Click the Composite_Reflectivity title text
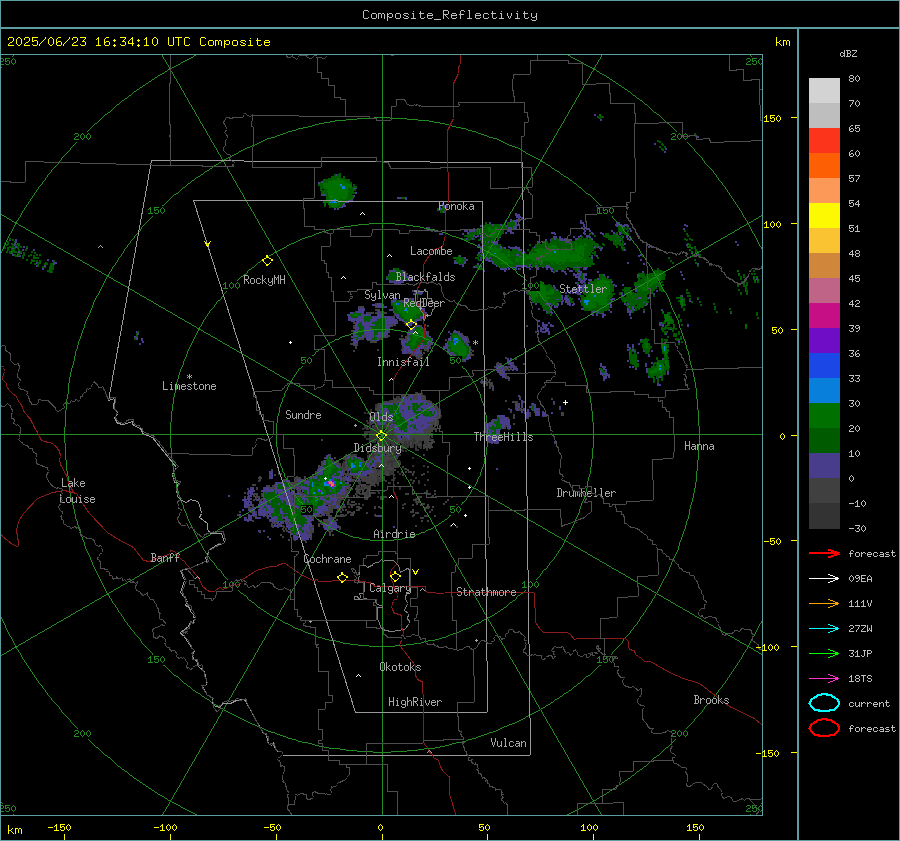 449,15
